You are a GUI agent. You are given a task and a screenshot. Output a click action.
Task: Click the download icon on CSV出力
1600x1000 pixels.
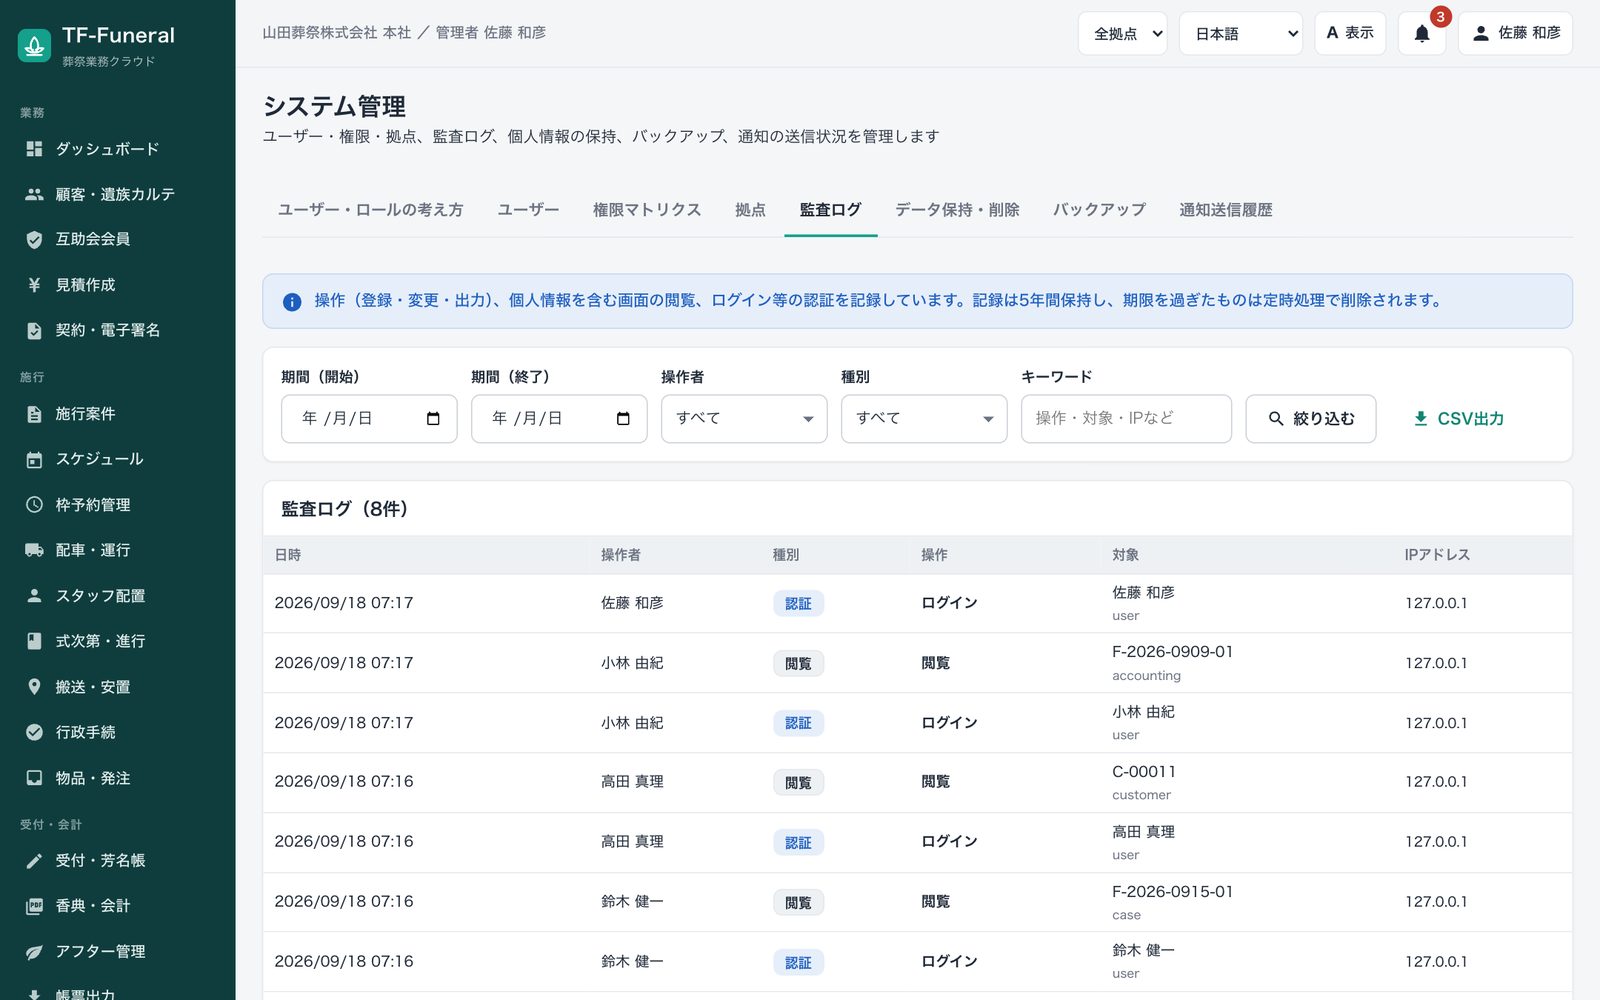[1420, 419]
